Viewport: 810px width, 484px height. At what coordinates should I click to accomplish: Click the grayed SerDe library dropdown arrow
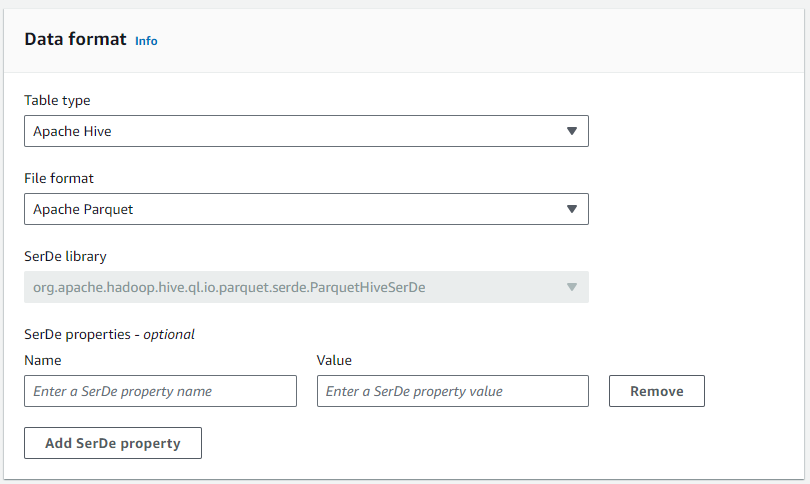[x=572, y=287]
